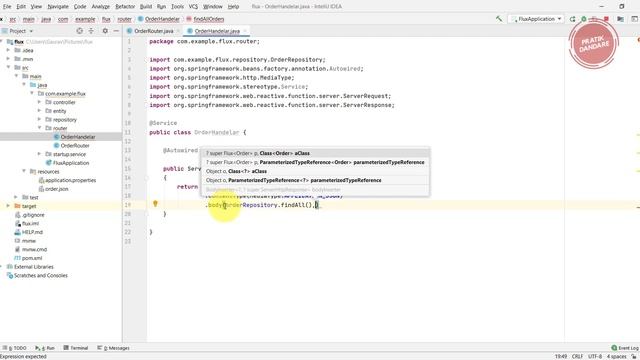Open the TODO tool window
Image resolution: width=640 pixels, height=360 pixels.
(14, 348)
